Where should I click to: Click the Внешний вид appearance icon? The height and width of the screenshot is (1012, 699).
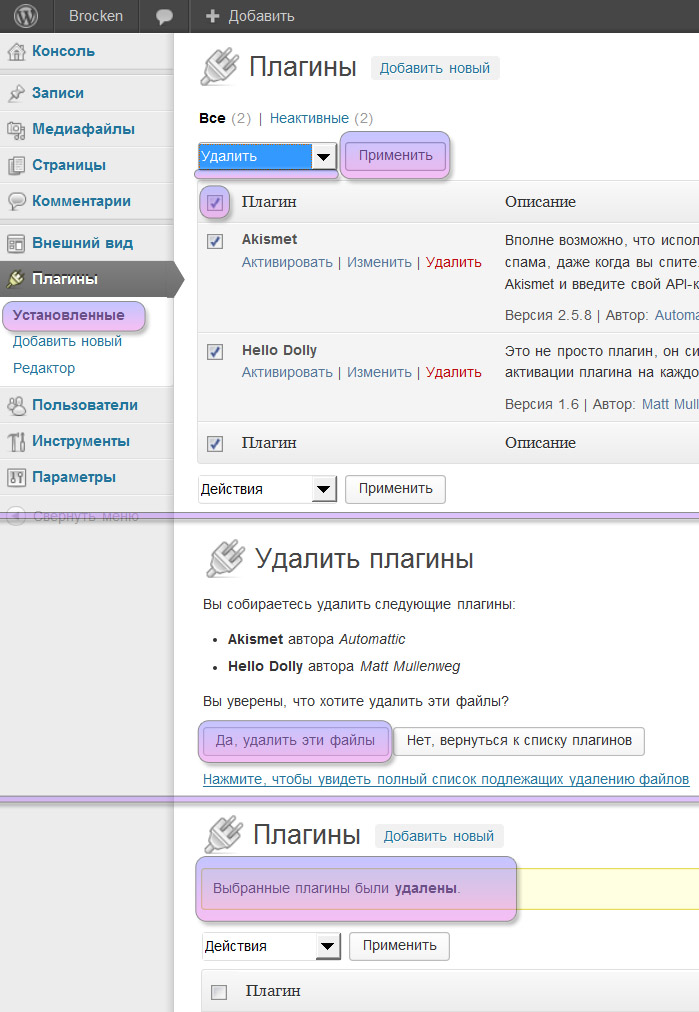click(x=16, y=243)
